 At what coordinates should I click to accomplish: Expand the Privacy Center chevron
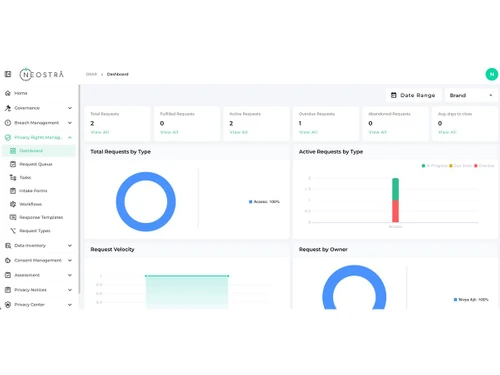[70, 304]
